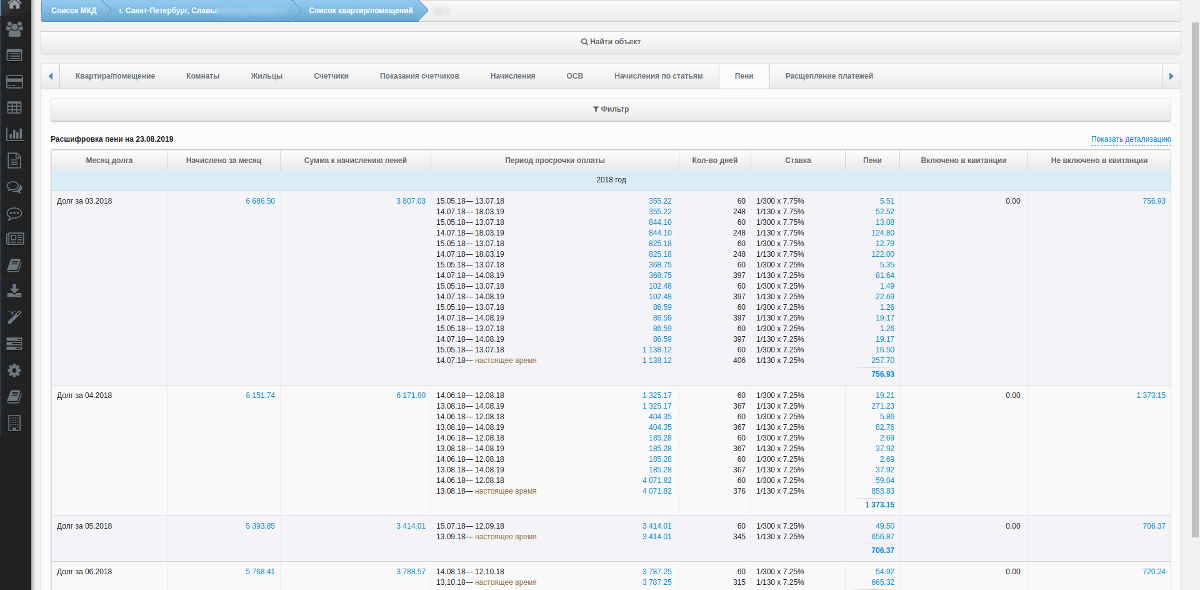This screenshot has width=1200, height=590.
Task: Go to Список МКД breadcrumb
Action: tap(74, 10)
